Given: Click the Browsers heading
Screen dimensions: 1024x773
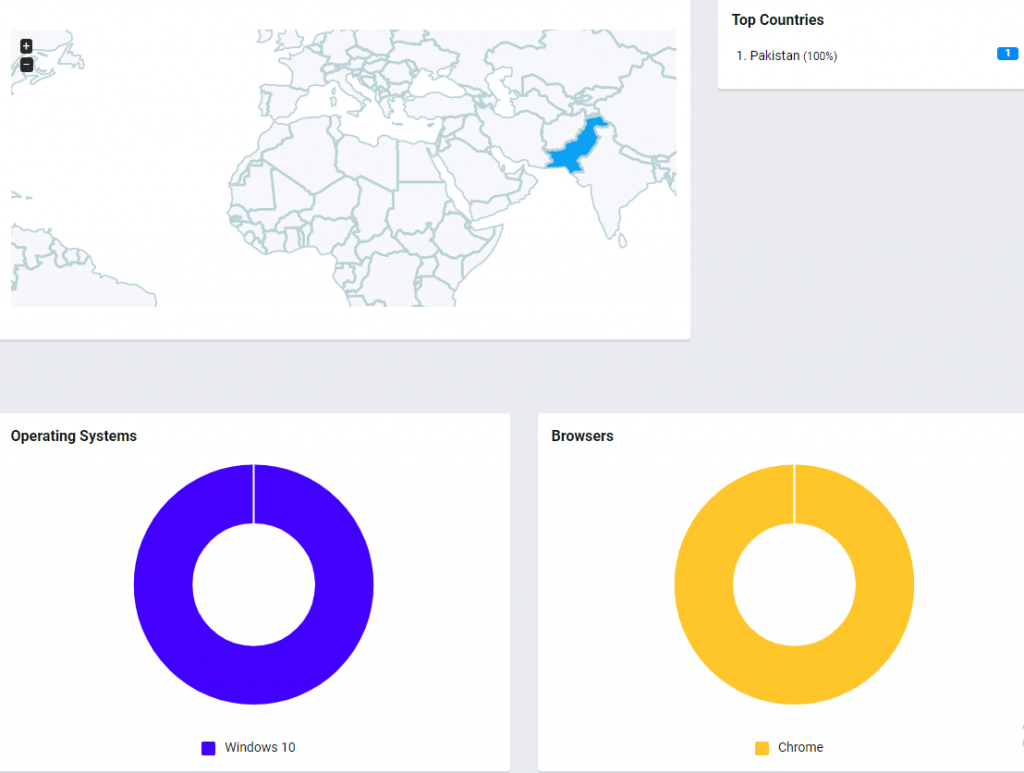Looking at the screenshot, I should point(583,436).
